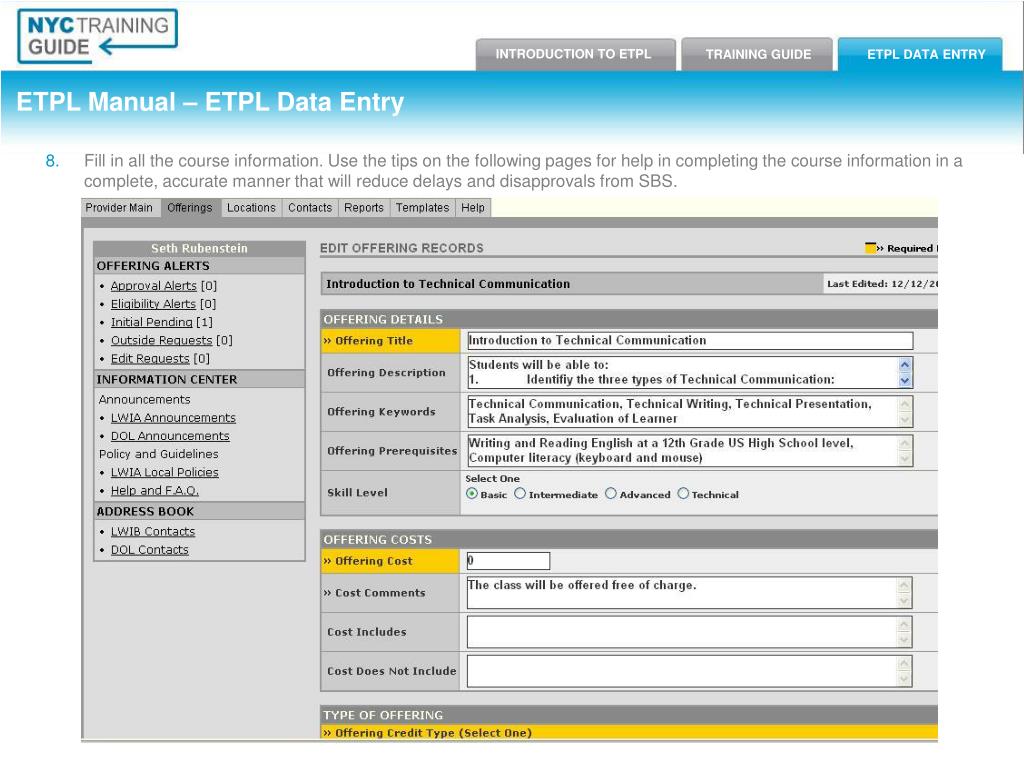Viewport: 1024px width, 768px height.
Task: Open the Training Guide tab
Action: click(757, 54)
